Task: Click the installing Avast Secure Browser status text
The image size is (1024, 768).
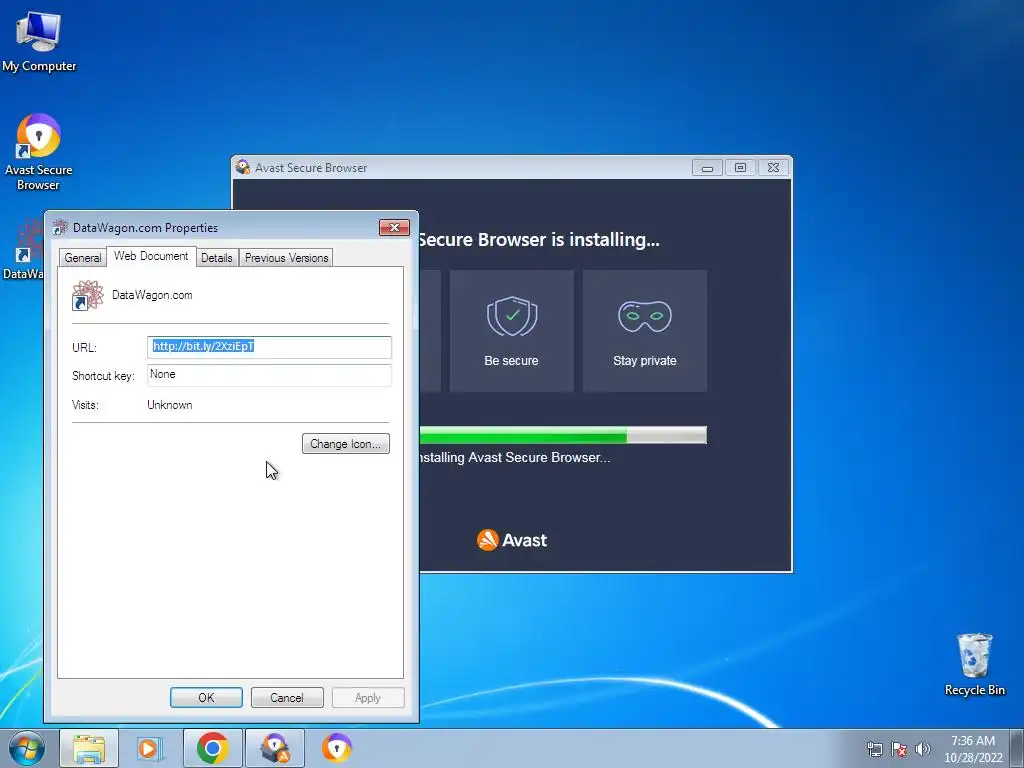Action: pos(515,457)
